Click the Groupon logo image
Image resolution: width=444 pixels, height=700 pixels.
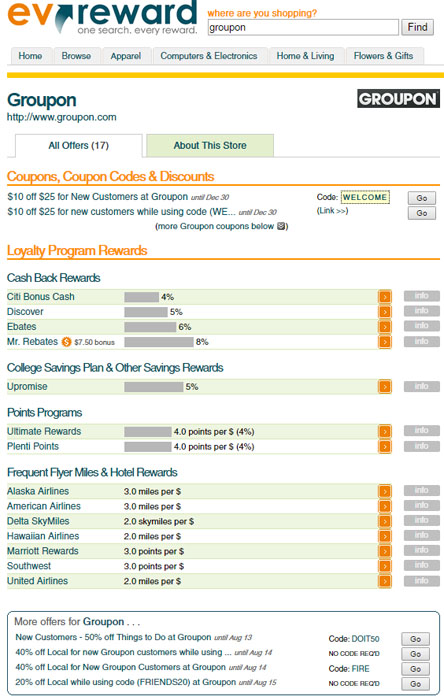pyautogui.click(x=398, y=99)
